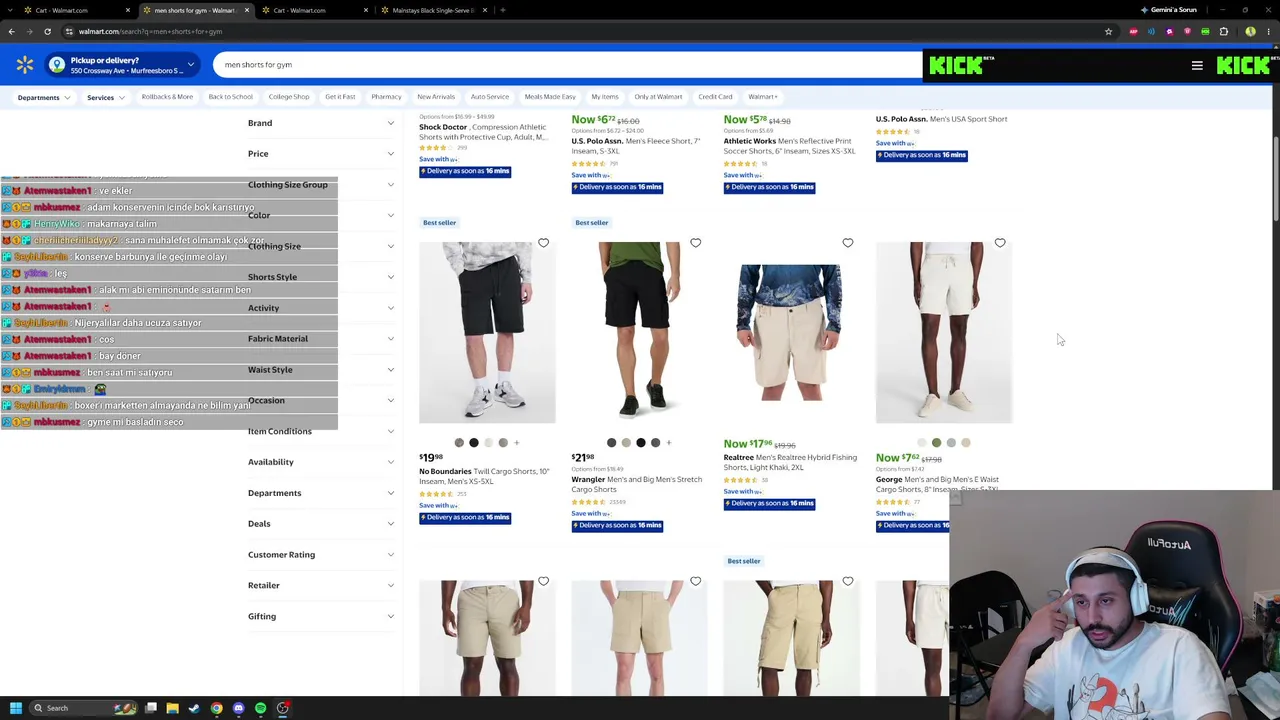The image size is (1280, 720).
Task: Heart the khaki shorts under No Boundaries product
Action: pyautogui.click(x=543, y=581)
